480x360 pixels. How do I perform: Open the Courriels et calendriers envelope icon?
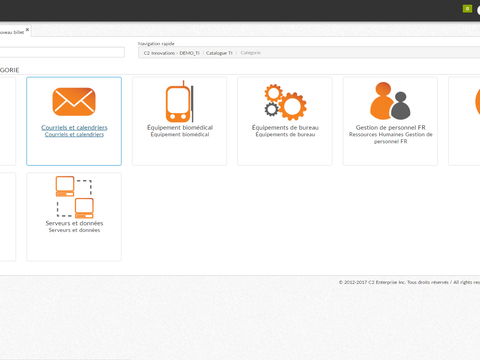pos(74,102)
